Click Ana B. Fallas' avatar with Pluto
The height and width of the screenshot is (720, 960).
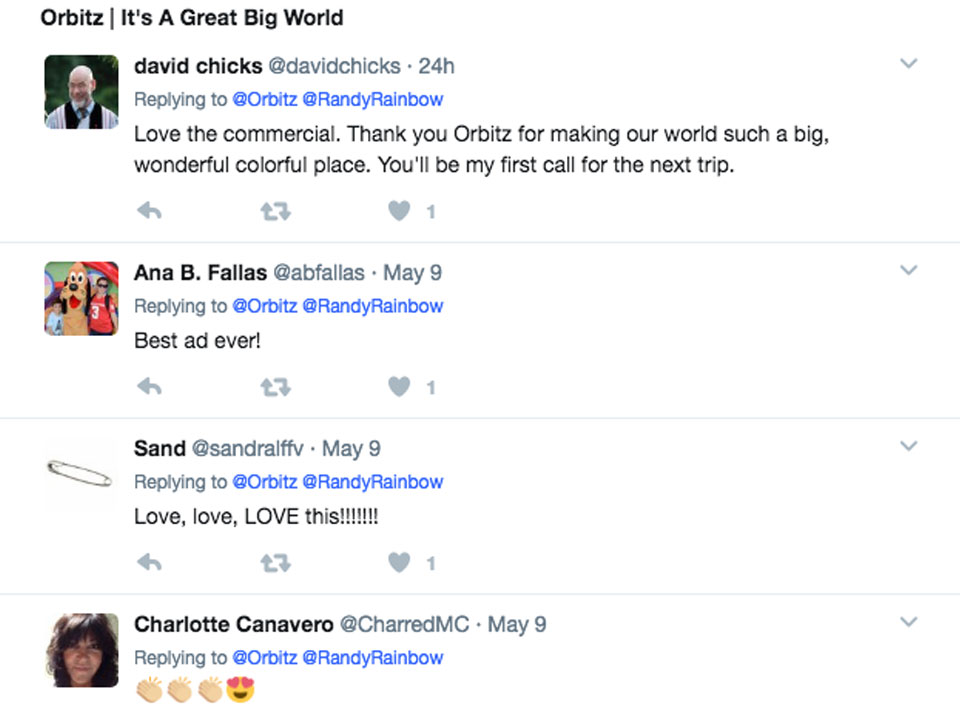(x=82, y=298)
